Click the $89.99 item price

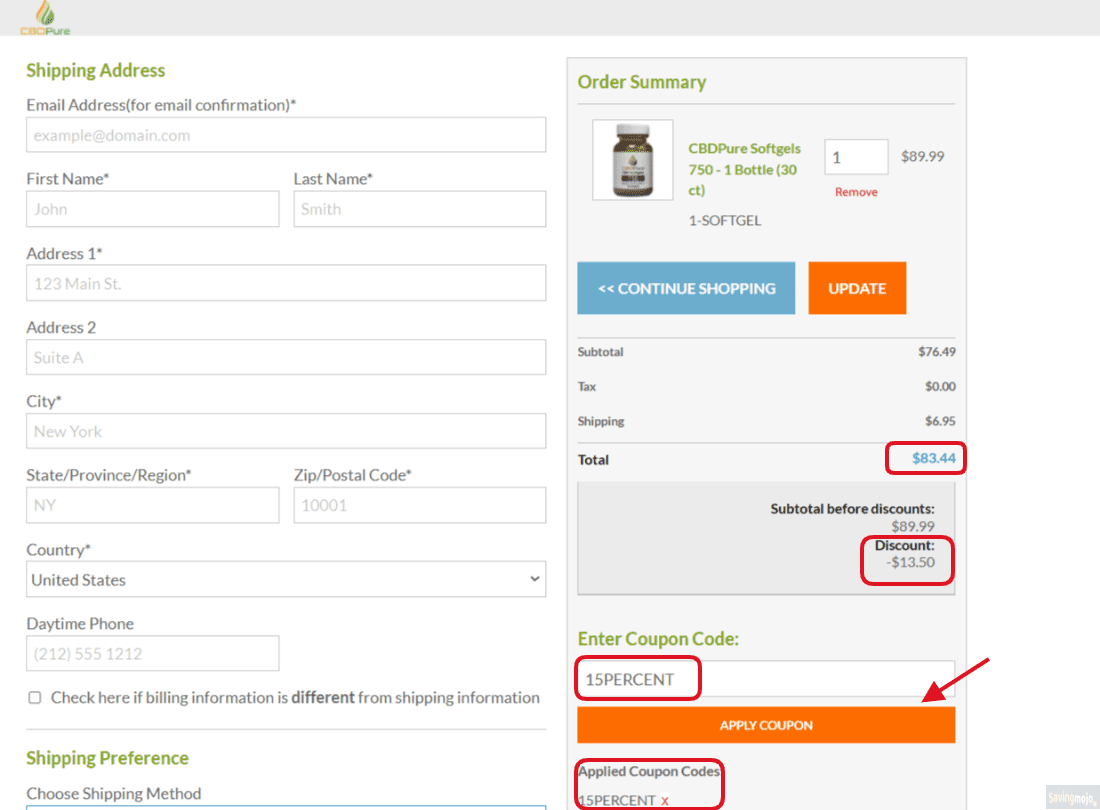tap(923, 156)
